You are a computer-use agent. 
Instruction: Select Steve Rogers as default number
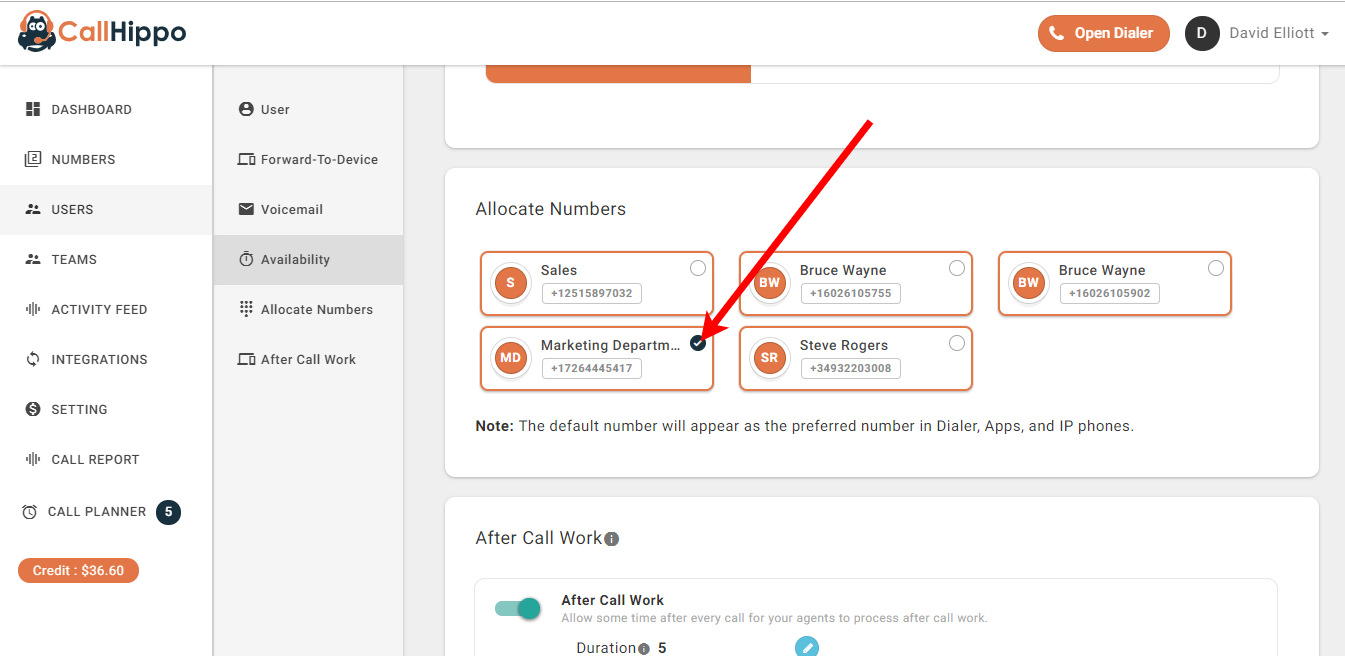coord(957,343)
